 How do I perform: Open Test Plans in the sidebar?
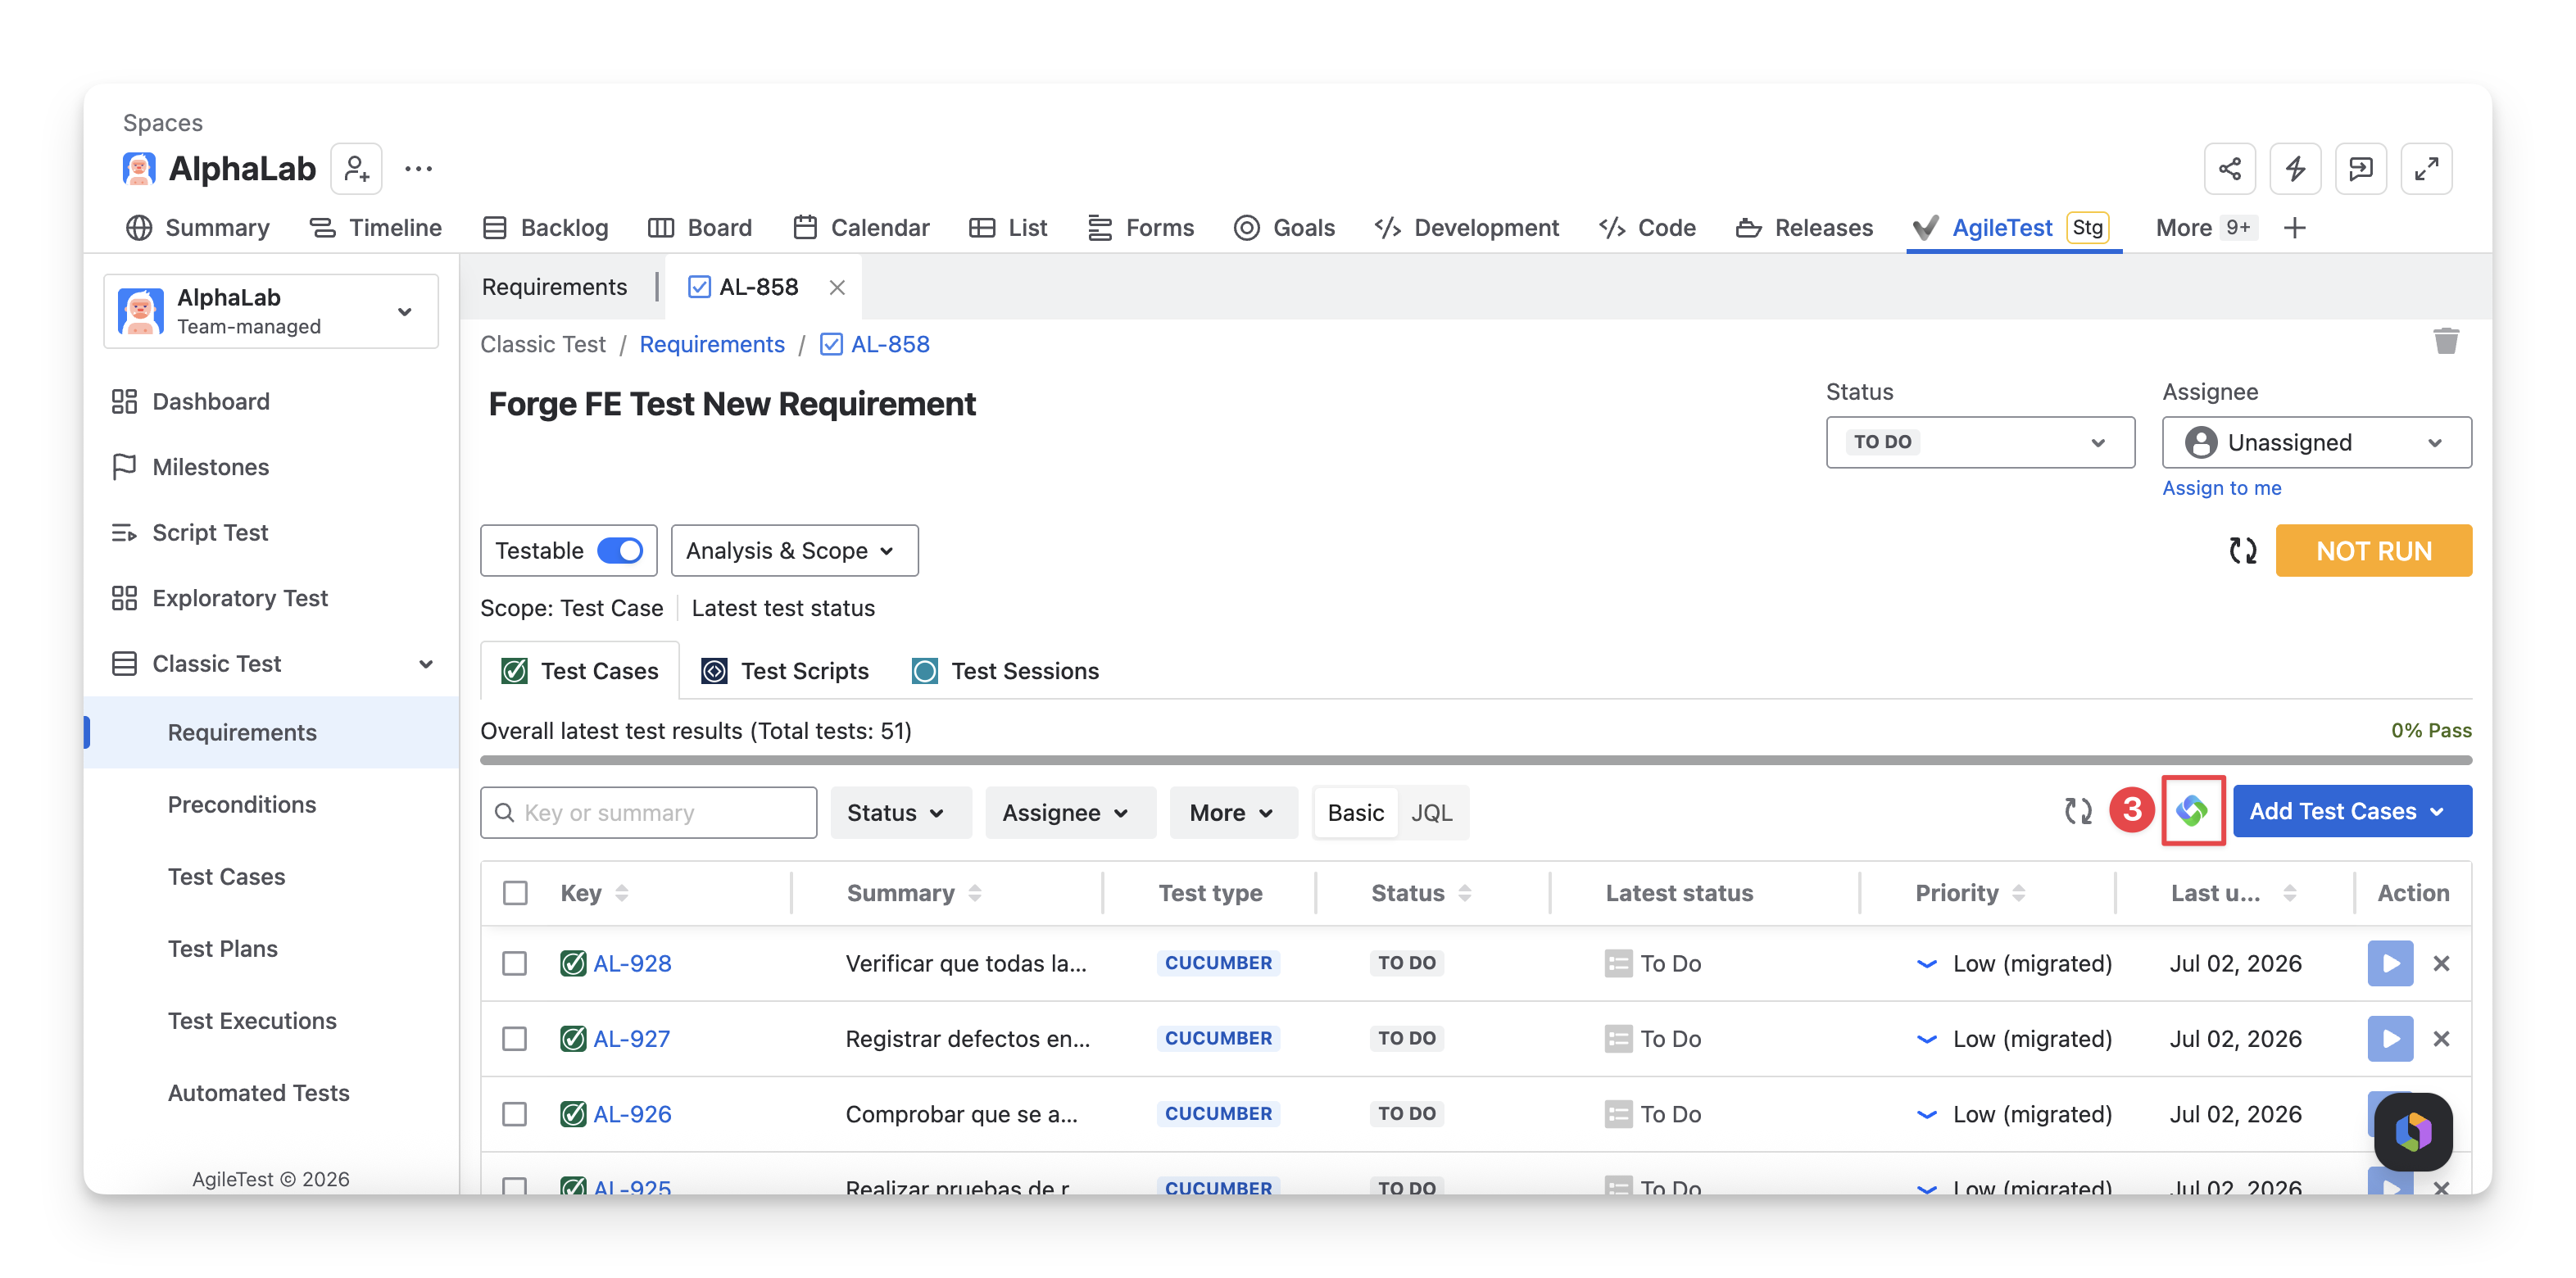pyautogui.click(x=223, y=949)
